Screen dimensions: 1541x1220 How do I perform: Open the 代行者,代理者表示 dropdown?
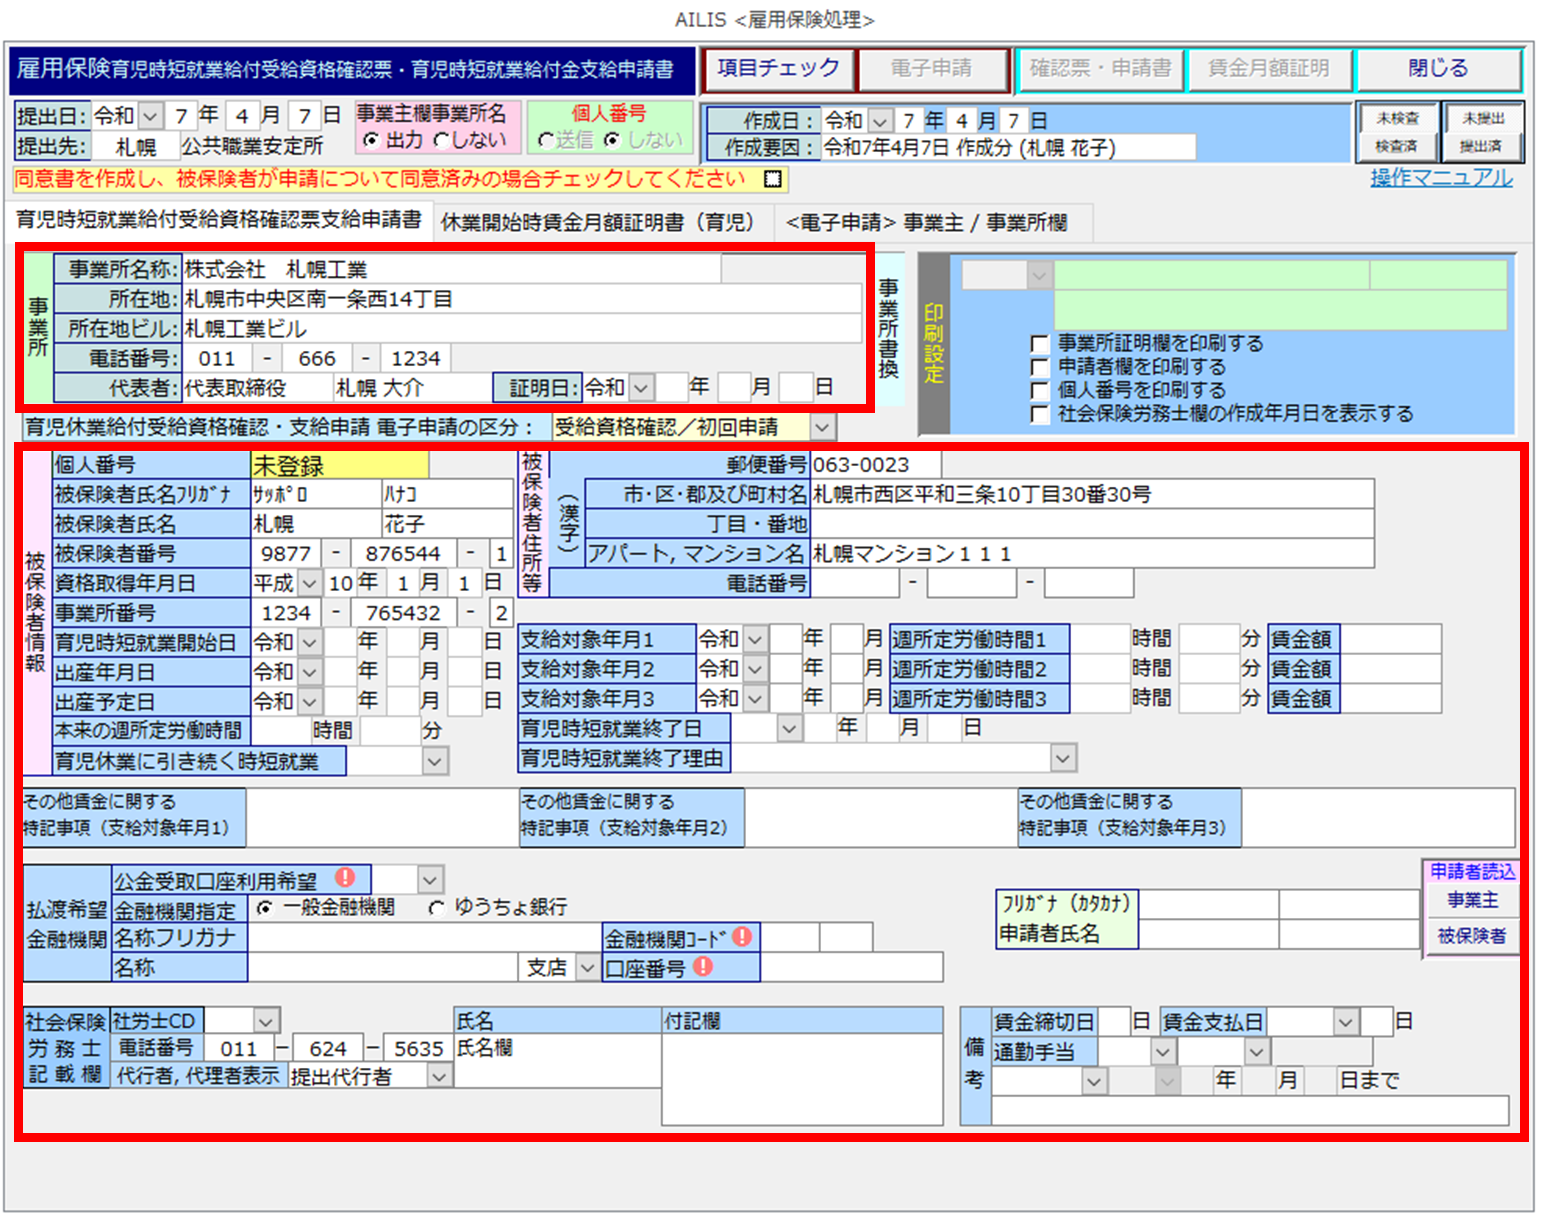pyautogui.click(x=439, y=1076)
